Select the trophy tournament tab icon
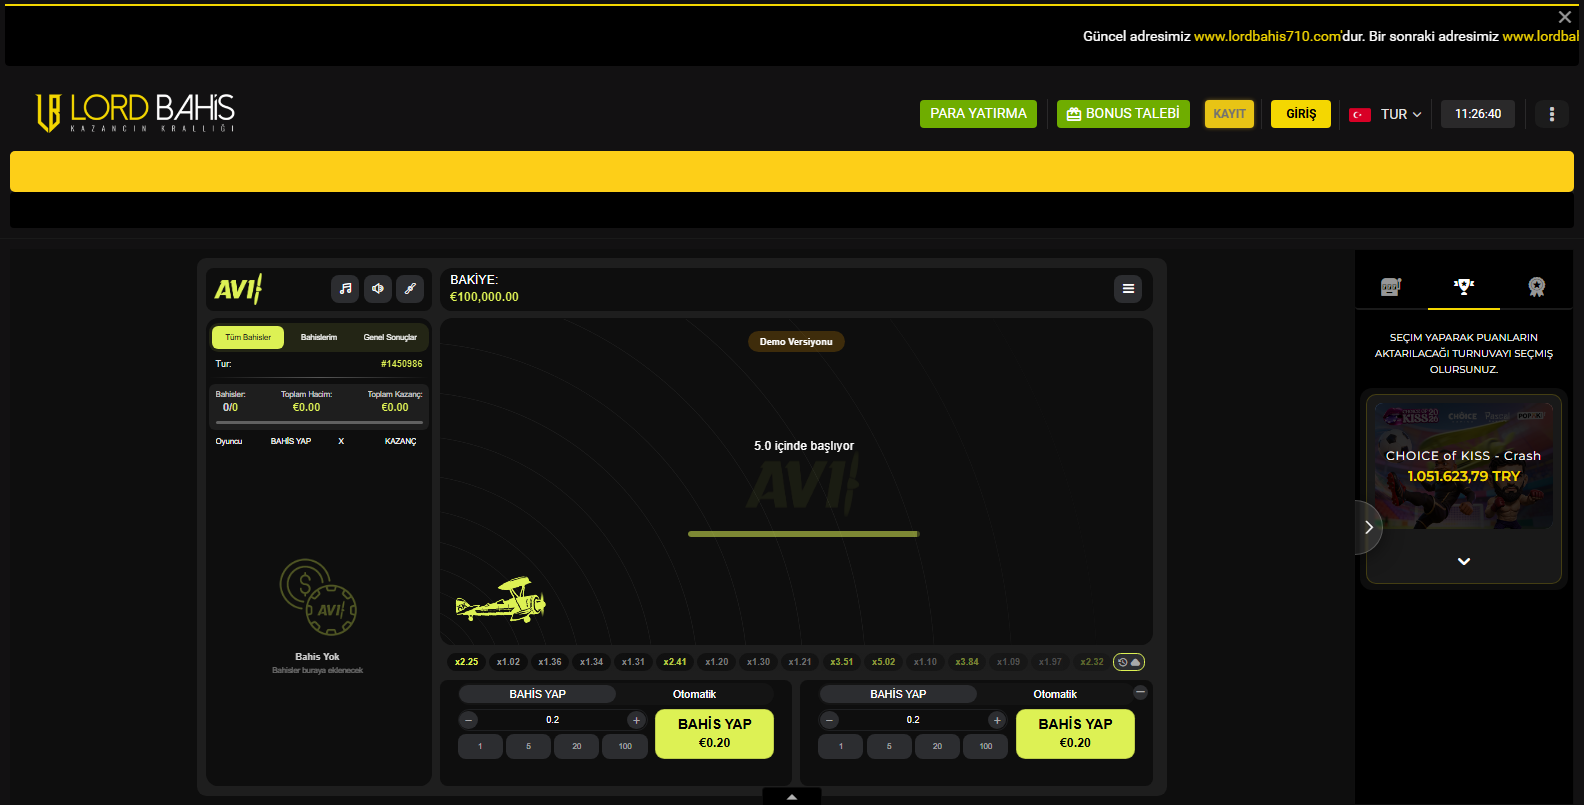This screenshot has height=805, width=1584. point(1464,287)
